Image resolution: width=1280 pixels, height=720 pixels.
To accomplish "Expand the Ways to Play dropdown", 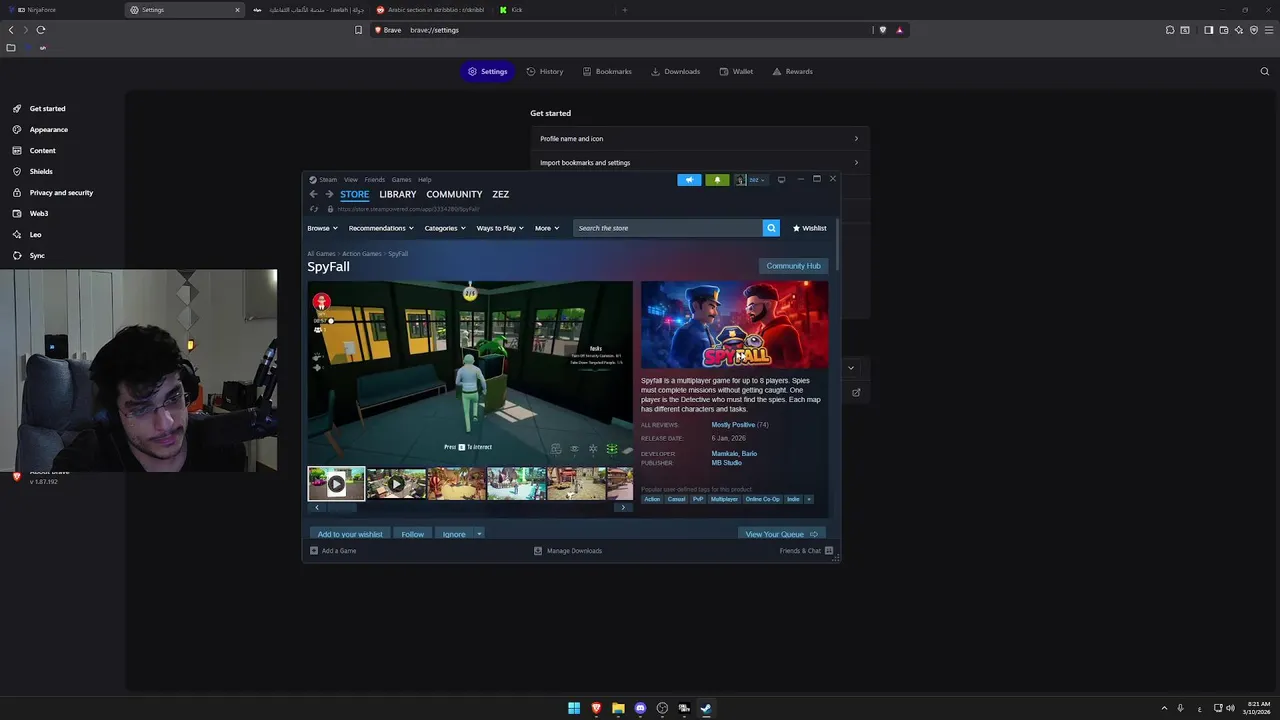I will (x=500, y=228).
